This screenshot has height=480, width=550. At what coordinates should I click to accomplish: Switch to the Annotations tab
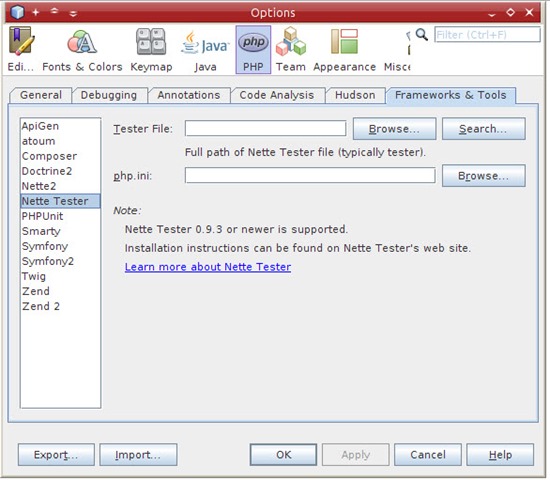point(189,95)
